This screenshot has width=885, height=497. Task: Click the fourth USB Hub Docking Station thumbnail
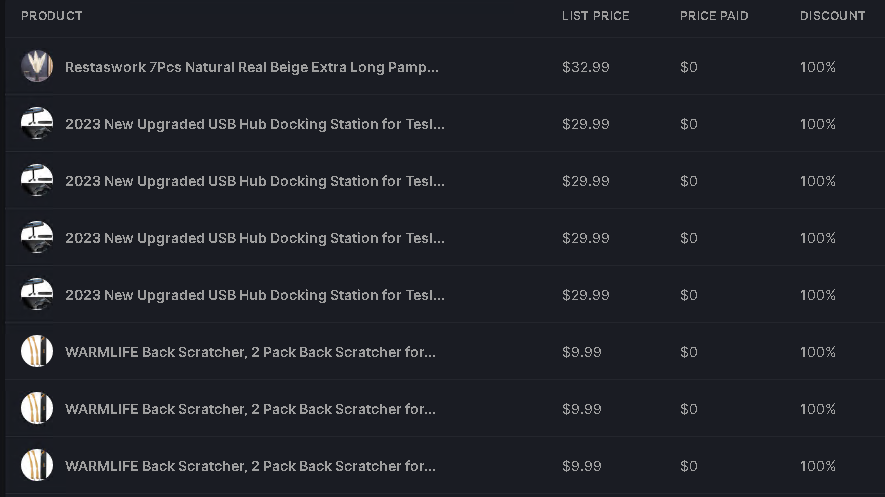pyautogui.click(x=37, y=294)
